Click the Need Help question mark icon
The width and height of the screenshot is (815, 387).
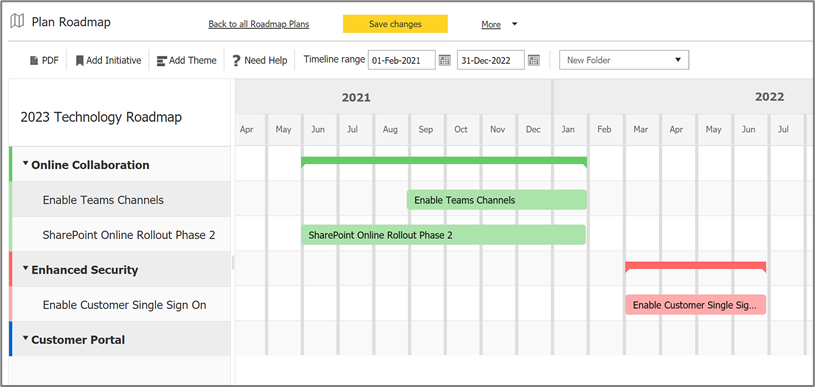pos(236,61)
